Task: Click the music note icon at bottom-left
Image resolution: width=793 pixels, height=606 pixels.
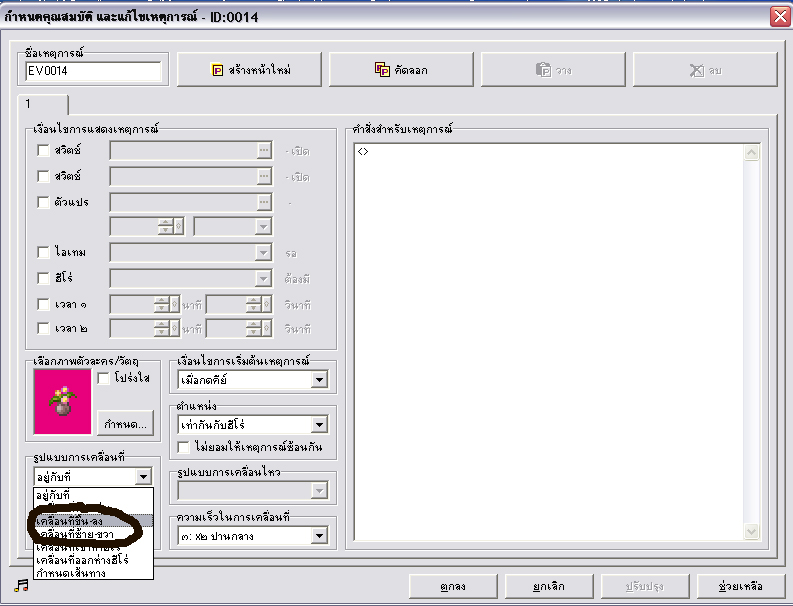Action: [21, 586]
